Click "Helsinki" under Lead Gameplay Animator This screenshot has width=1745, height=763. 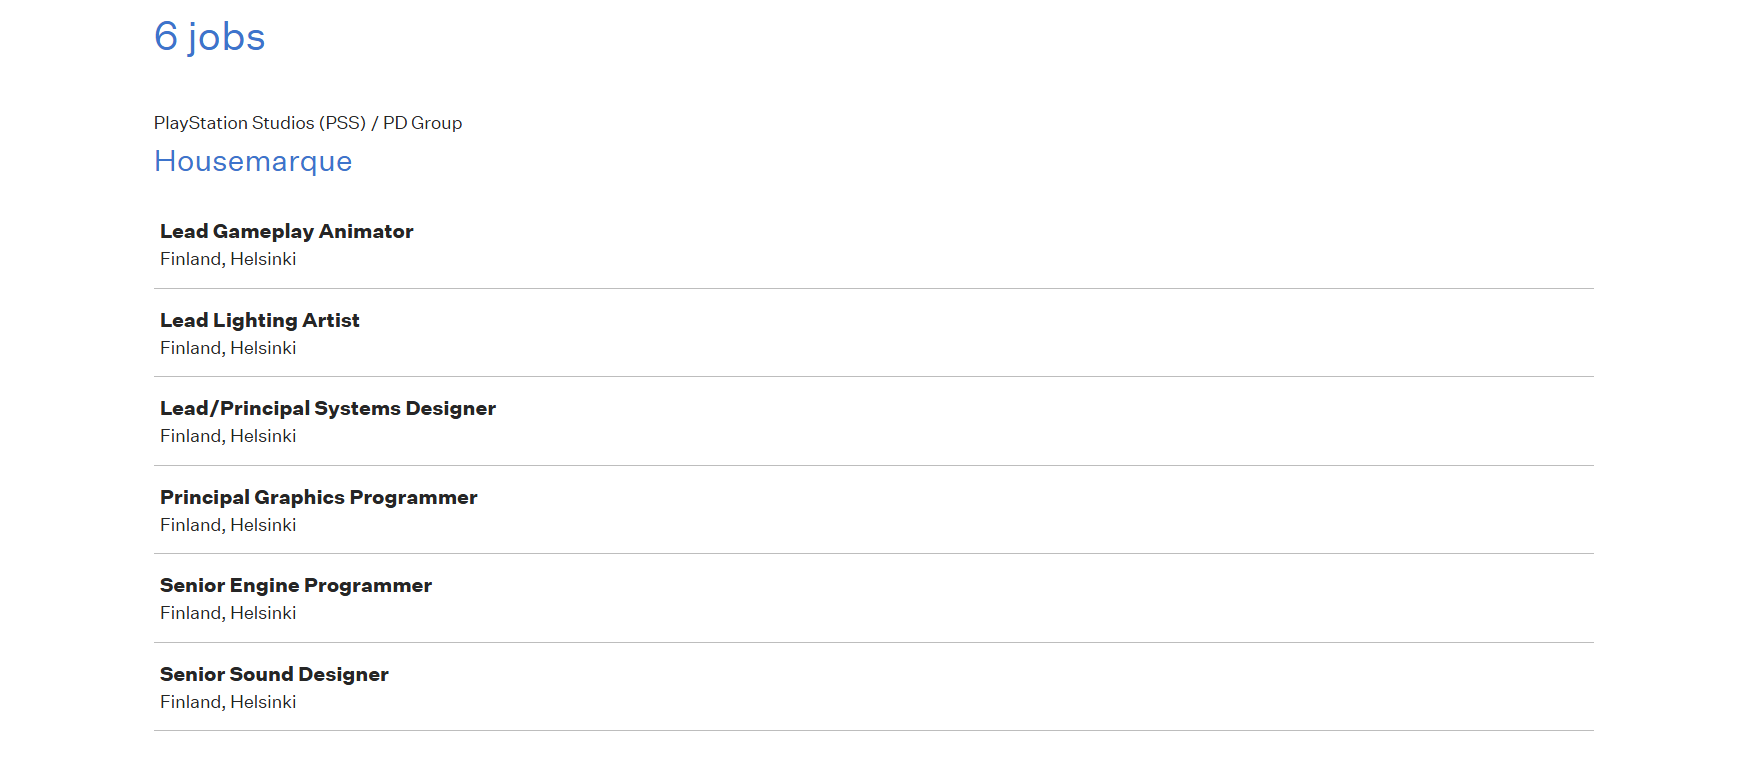point(263,260)
